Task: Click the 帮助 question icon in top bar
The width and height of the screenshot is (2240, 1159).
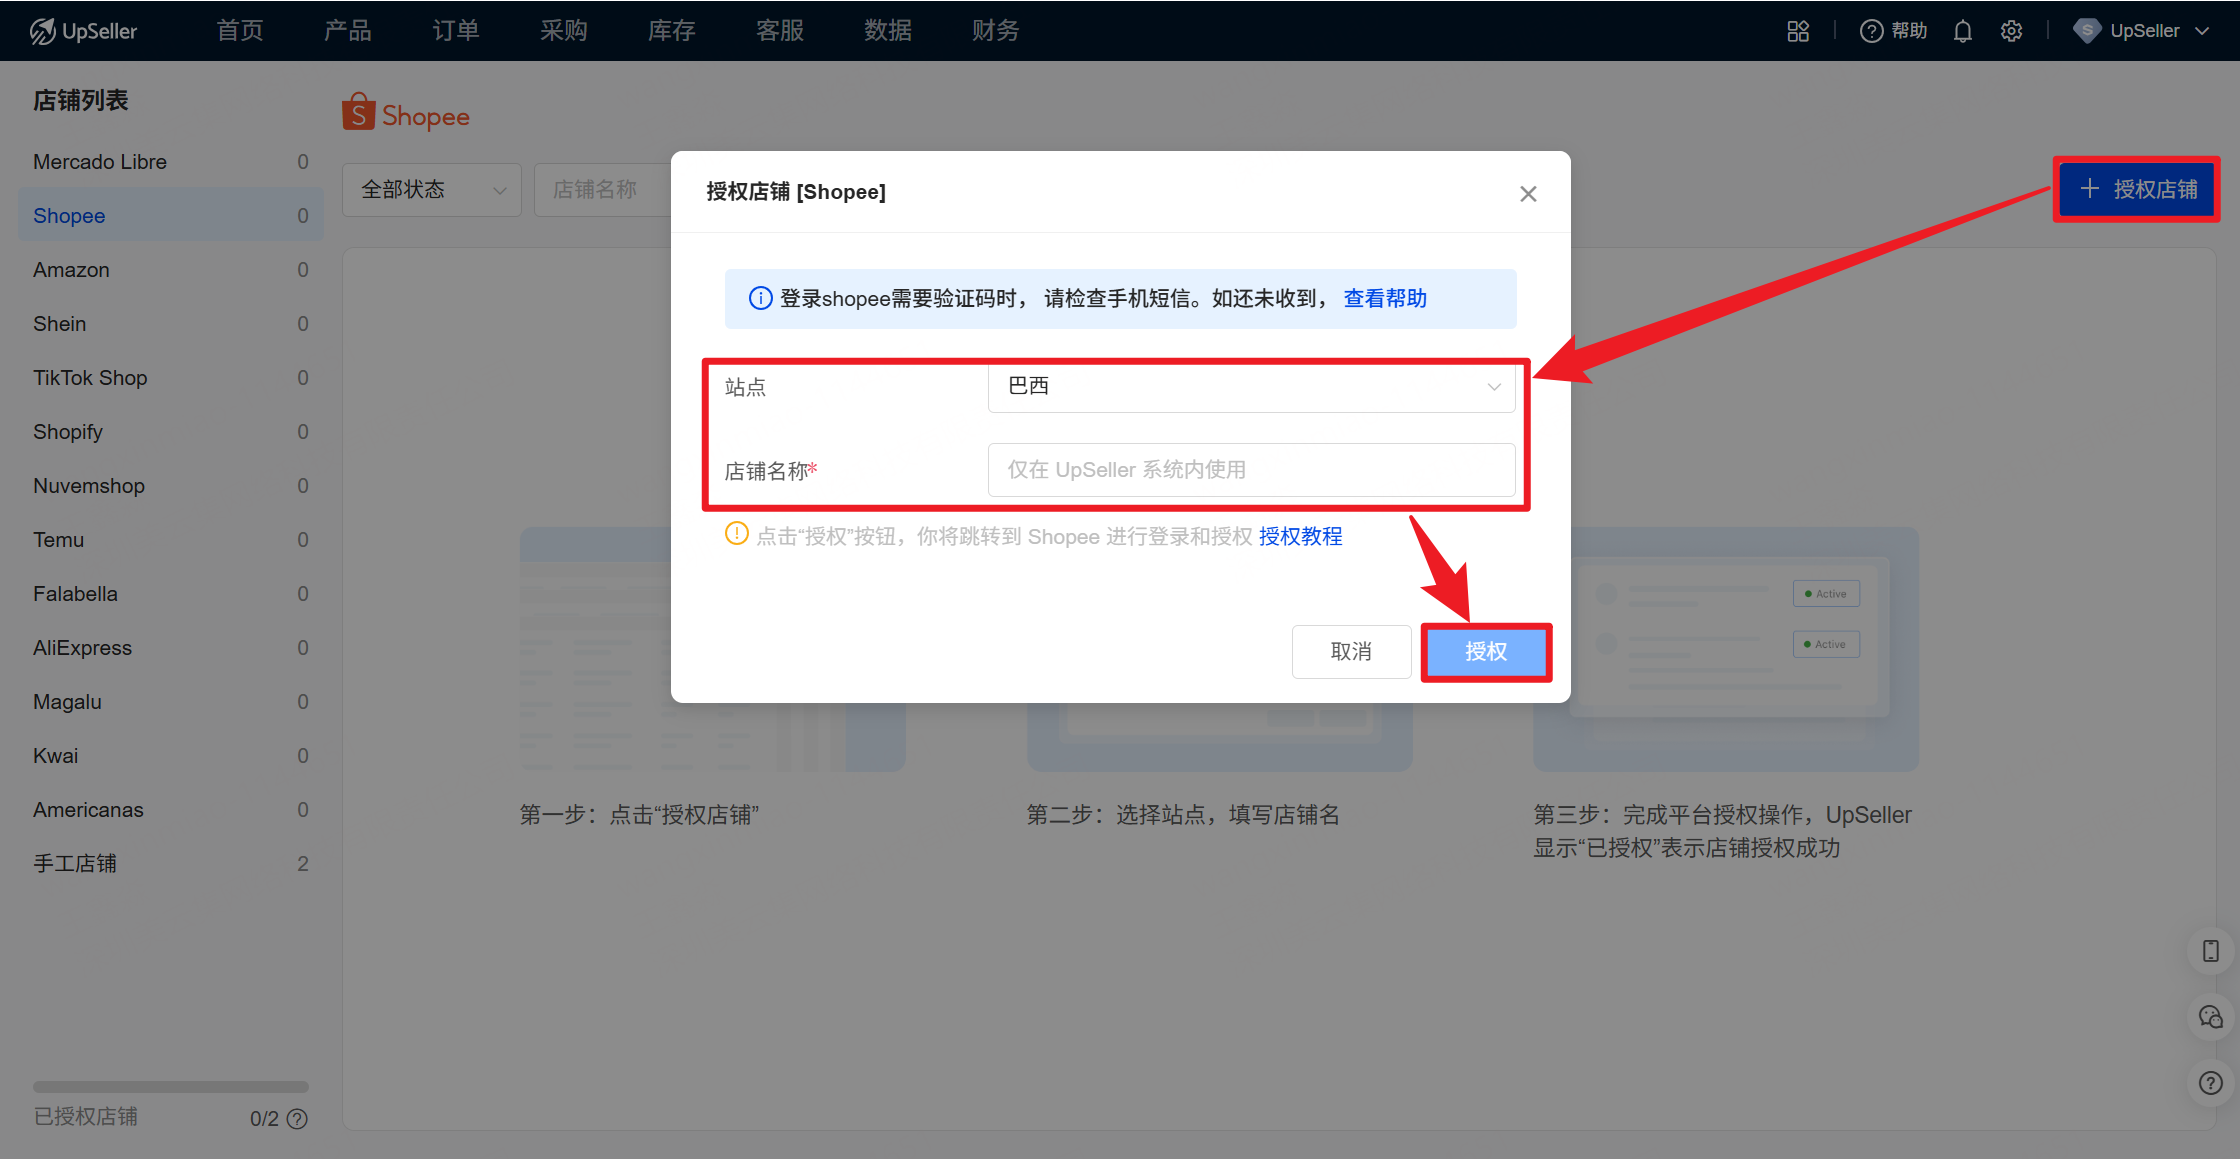Action: pyautogui.click(x=1871, y=30)
